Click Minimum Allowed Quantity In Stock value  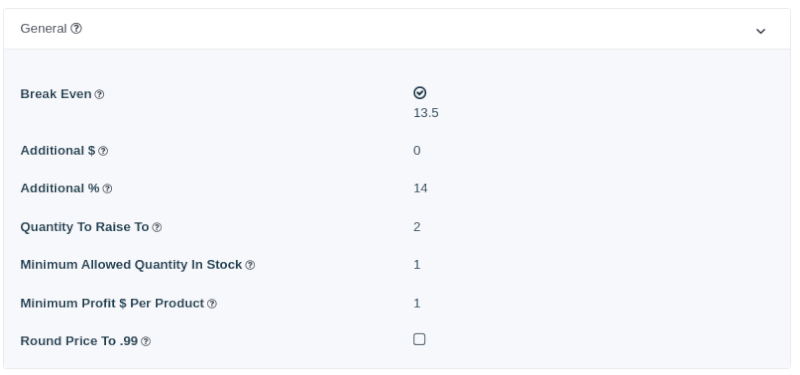[x=417, y=264]
